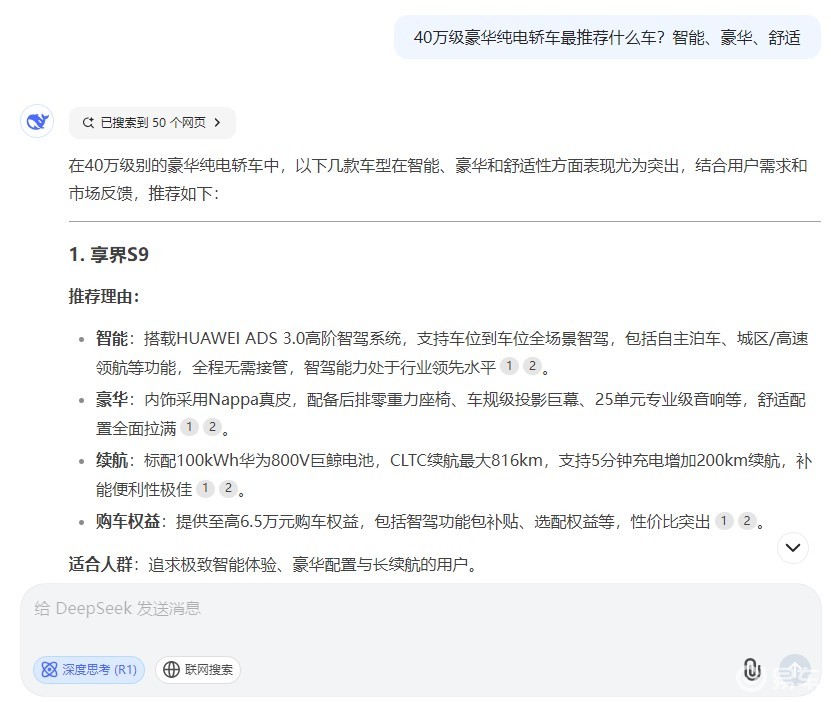Screen dimensions: 831x702
Task: Click the heading 1. 享界S9
Action: (109, 255)
